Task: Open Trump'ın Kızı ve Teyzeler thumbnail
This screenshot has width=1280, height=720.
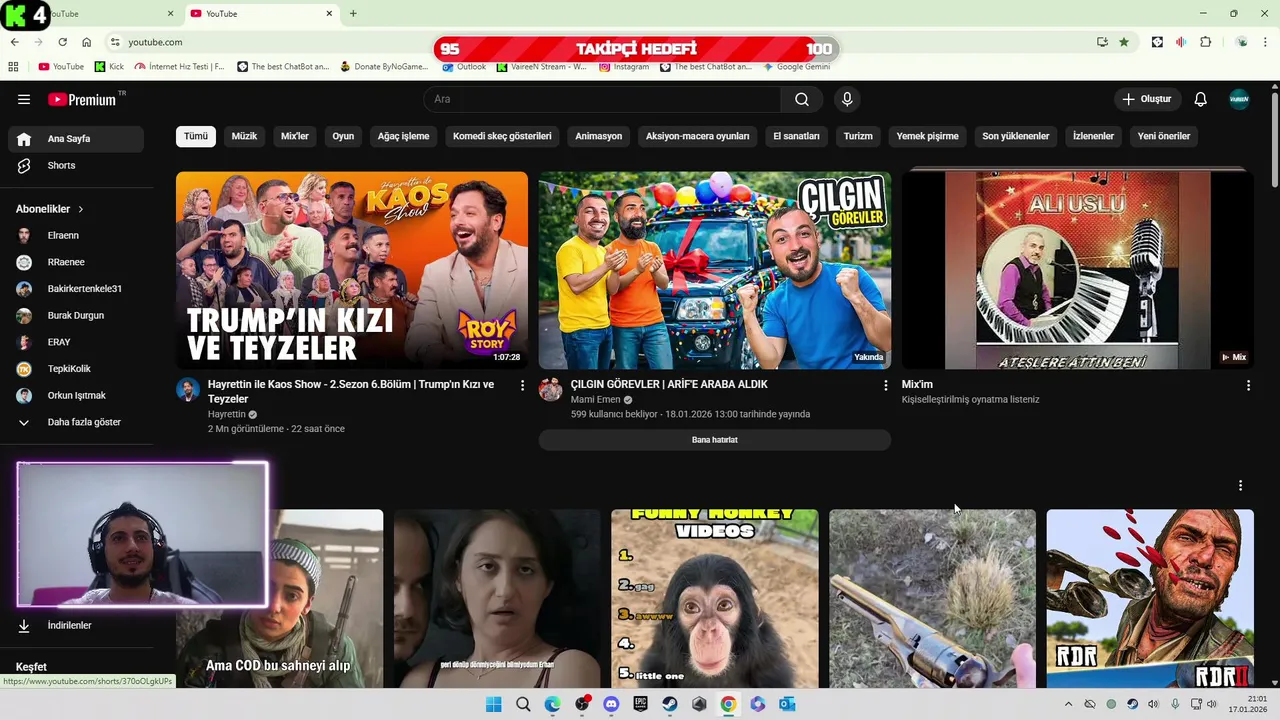Action: tap(352, 270)
